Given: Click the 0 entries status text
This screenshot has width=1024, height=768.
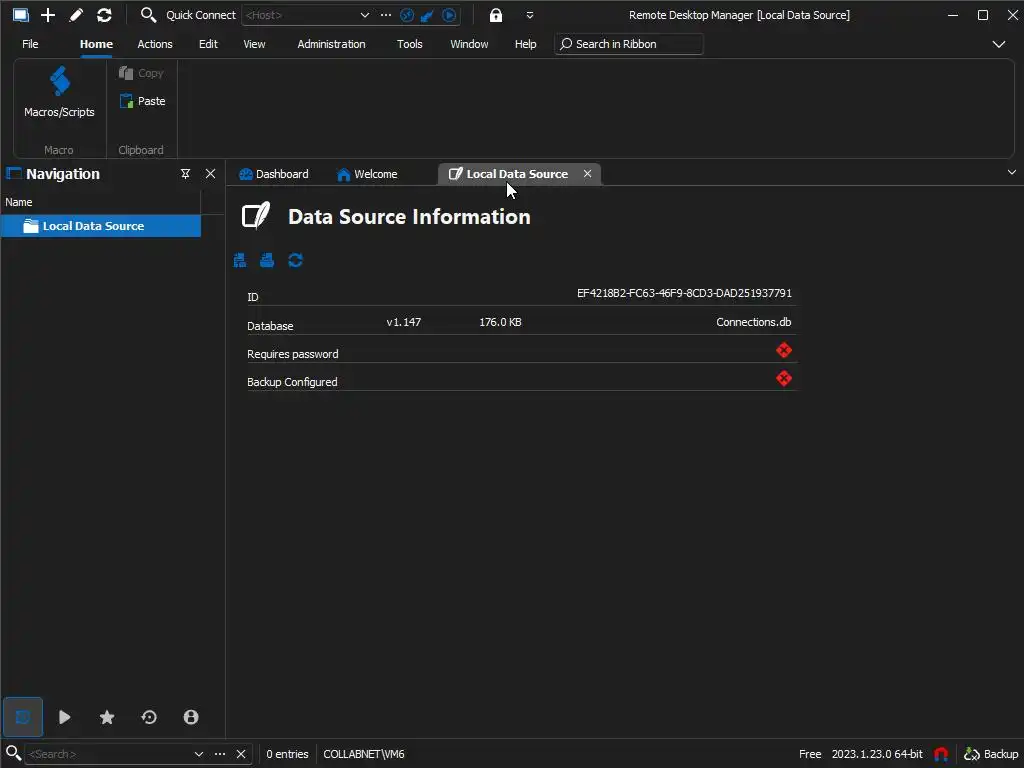Looking at the screenshot, I should coord(287,754).
